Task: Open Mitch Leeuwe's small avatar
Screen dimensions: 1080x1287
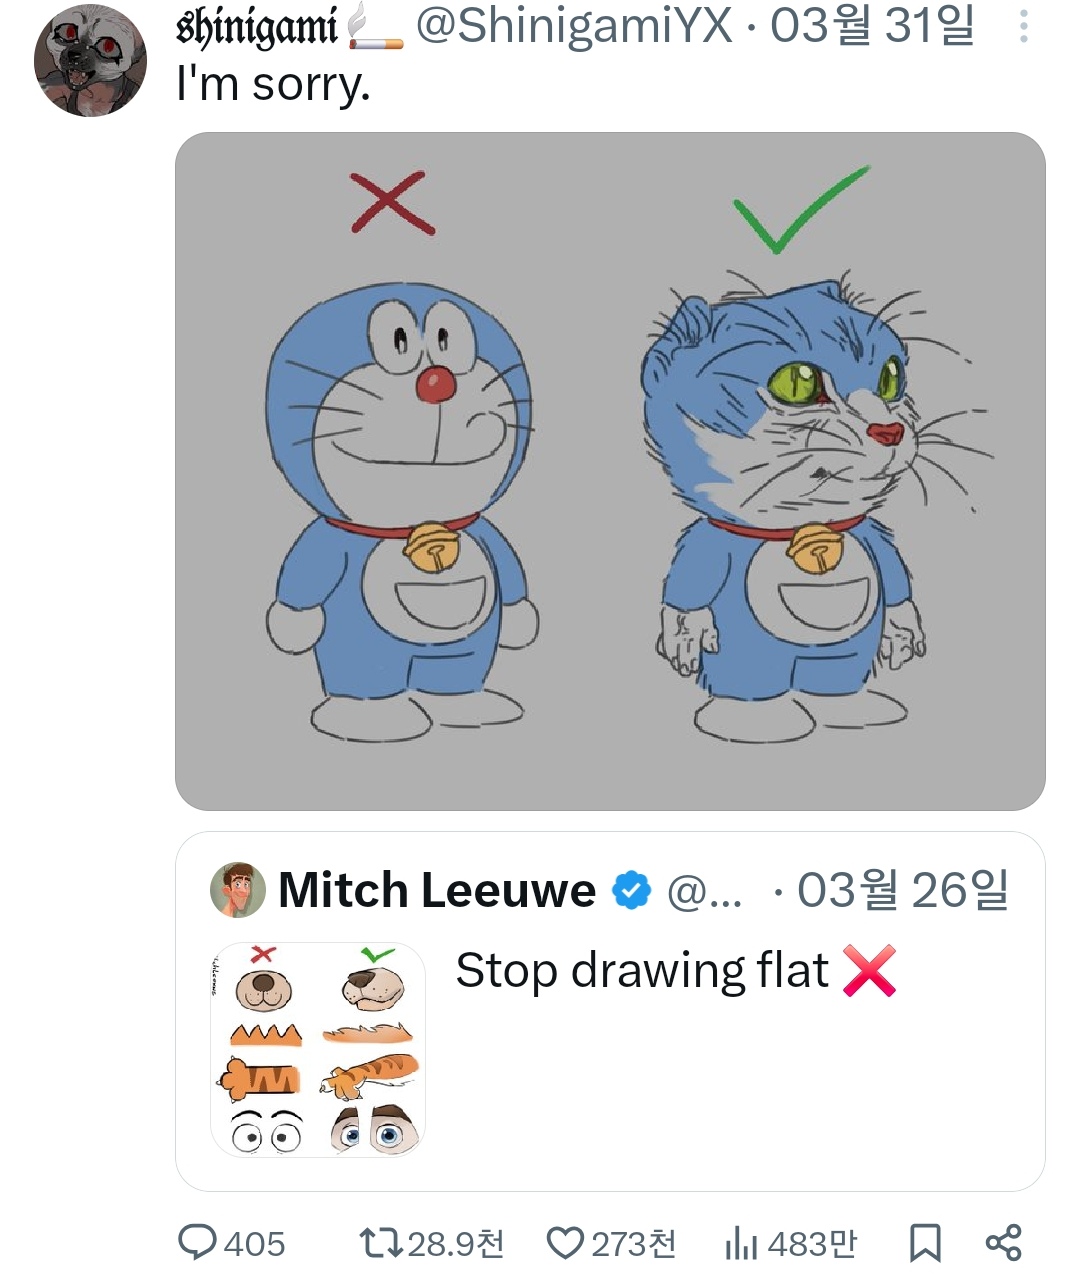Action: click(238, 890)
